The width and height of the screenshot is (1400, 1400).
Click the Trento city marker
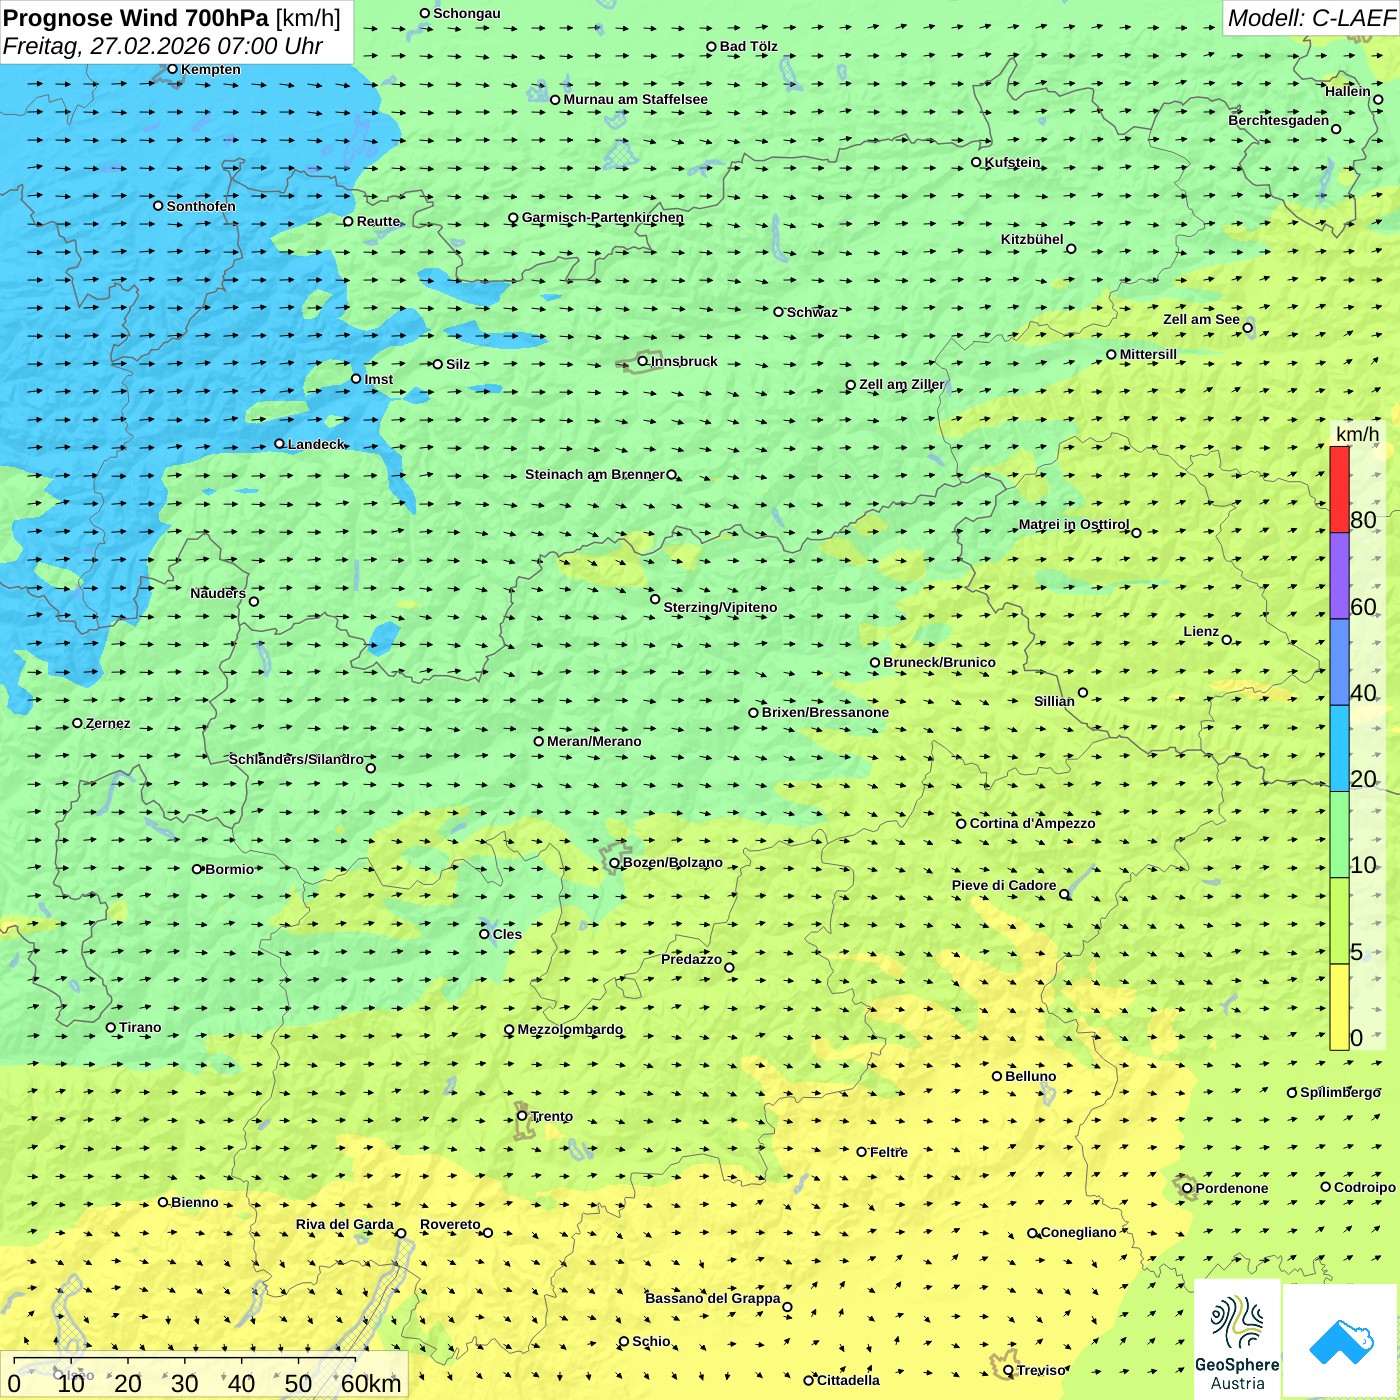point(522,1116)
